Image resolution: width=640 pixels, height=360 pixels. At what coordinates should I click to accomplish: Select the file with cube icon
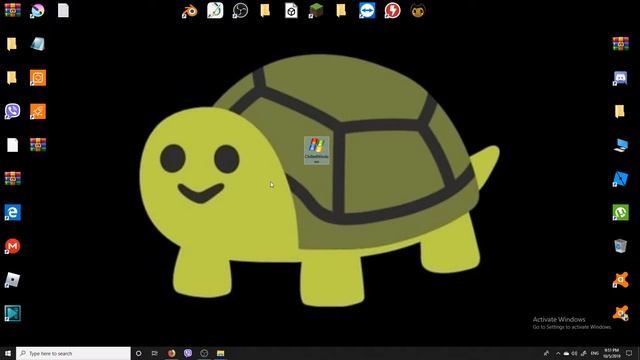[291, 11]
